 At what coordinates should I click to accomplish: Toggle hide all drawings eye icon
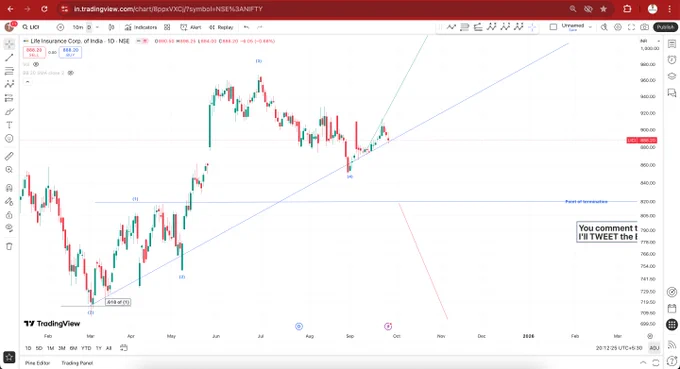click(x=9, y=229)
